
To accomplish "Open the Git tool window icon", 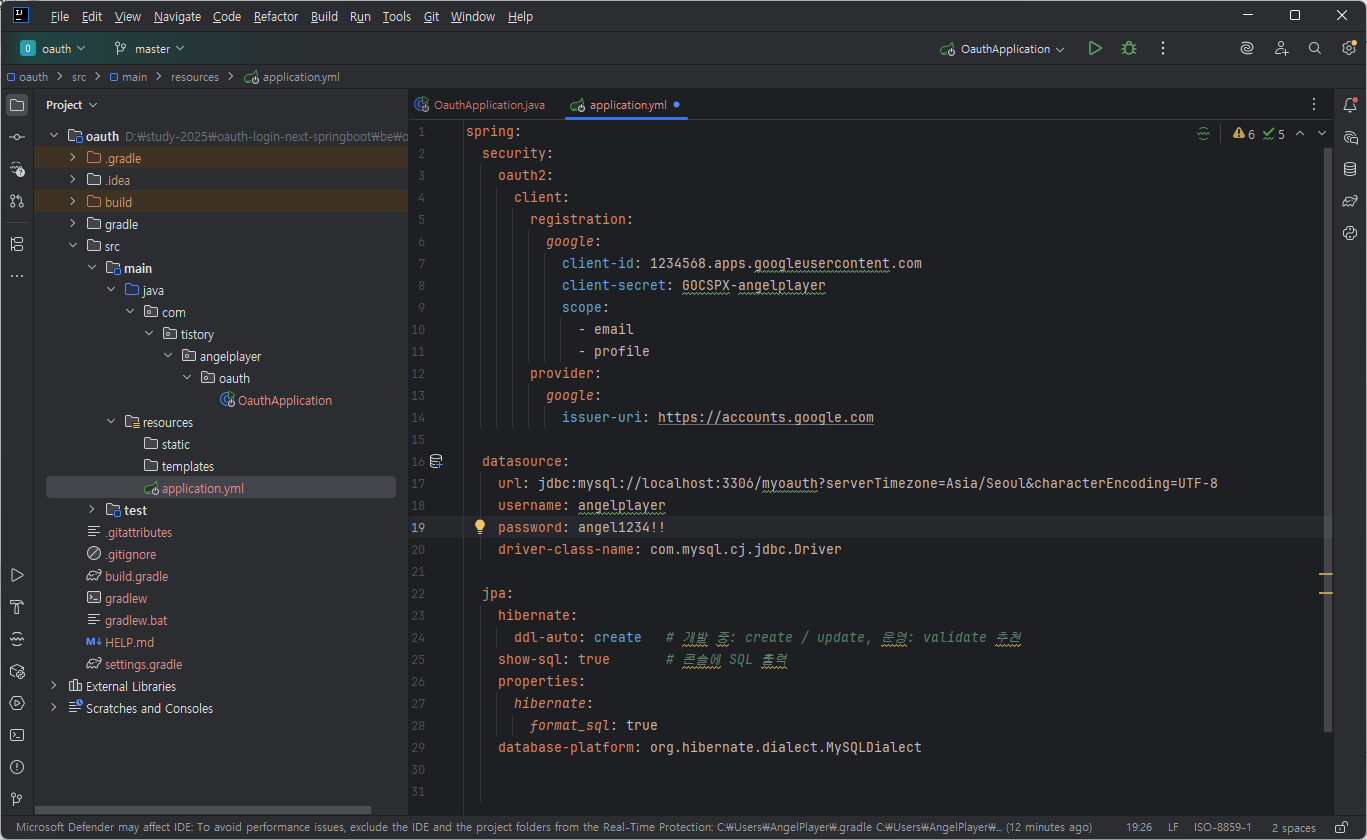I will pos(17,799).
